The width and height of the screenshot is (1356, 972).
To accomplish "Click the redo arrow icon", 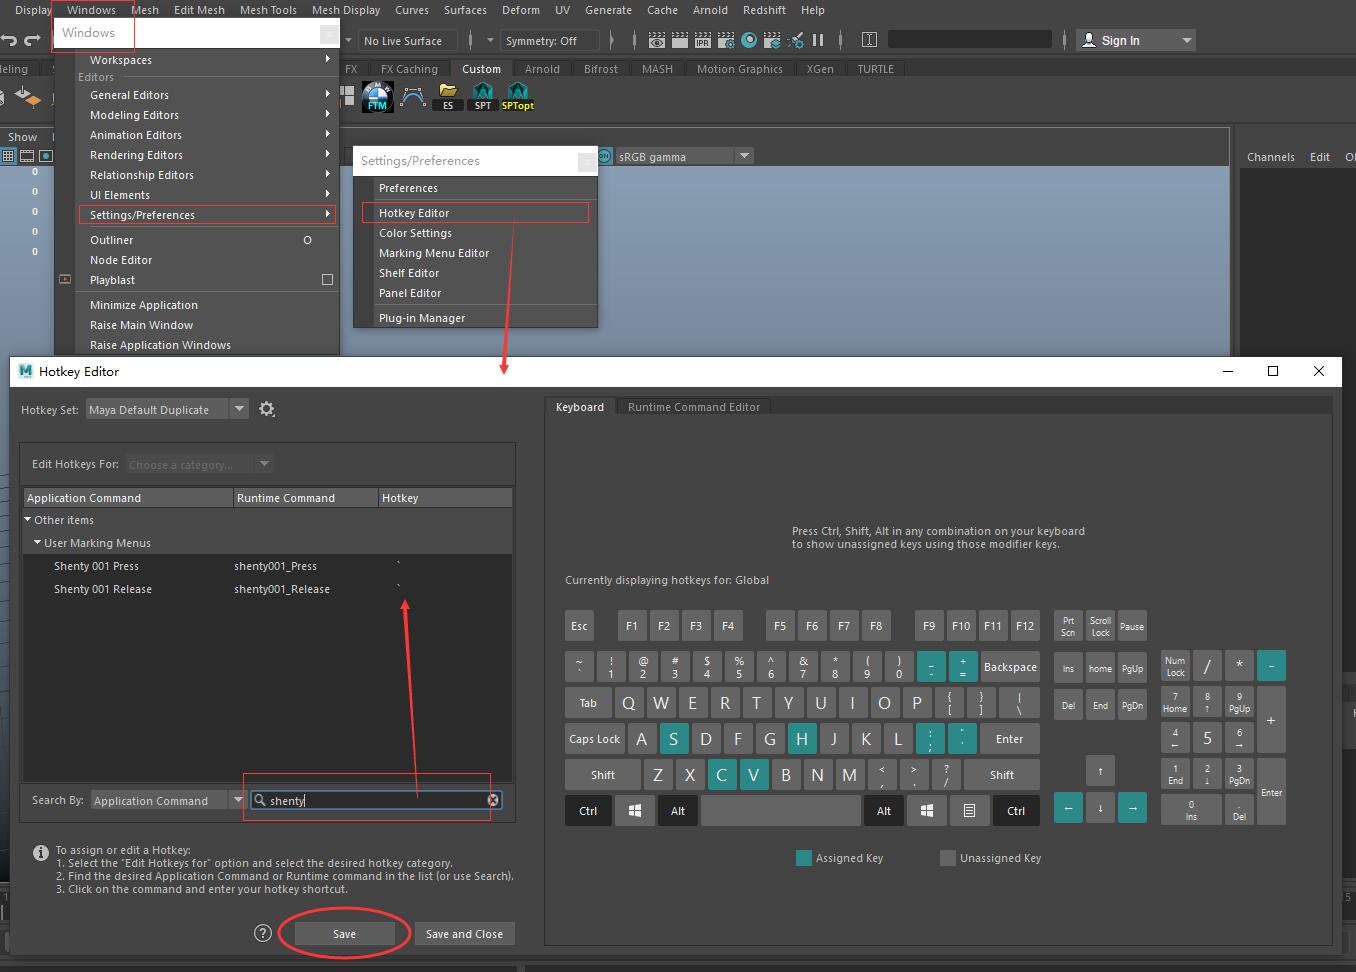I will tap(32, 40).
